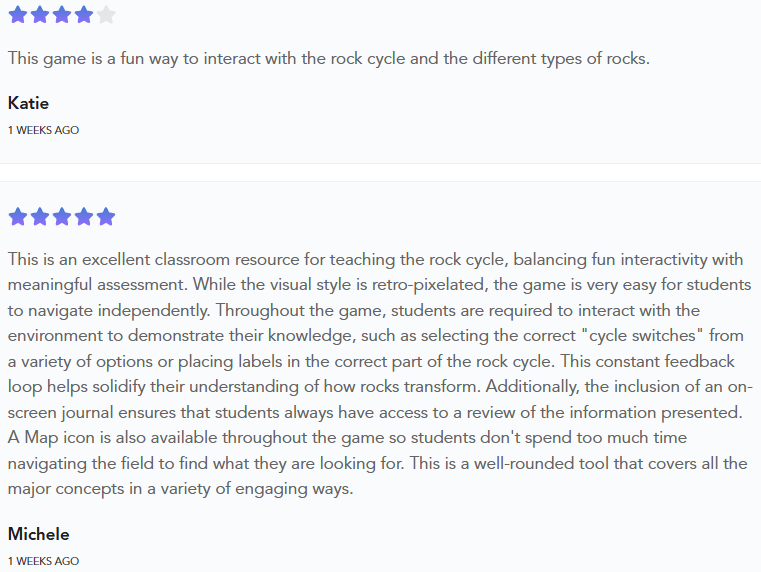Click the empty fifth star in Katie's rating
The image size is (761, 572).
[x=106, y=15]
